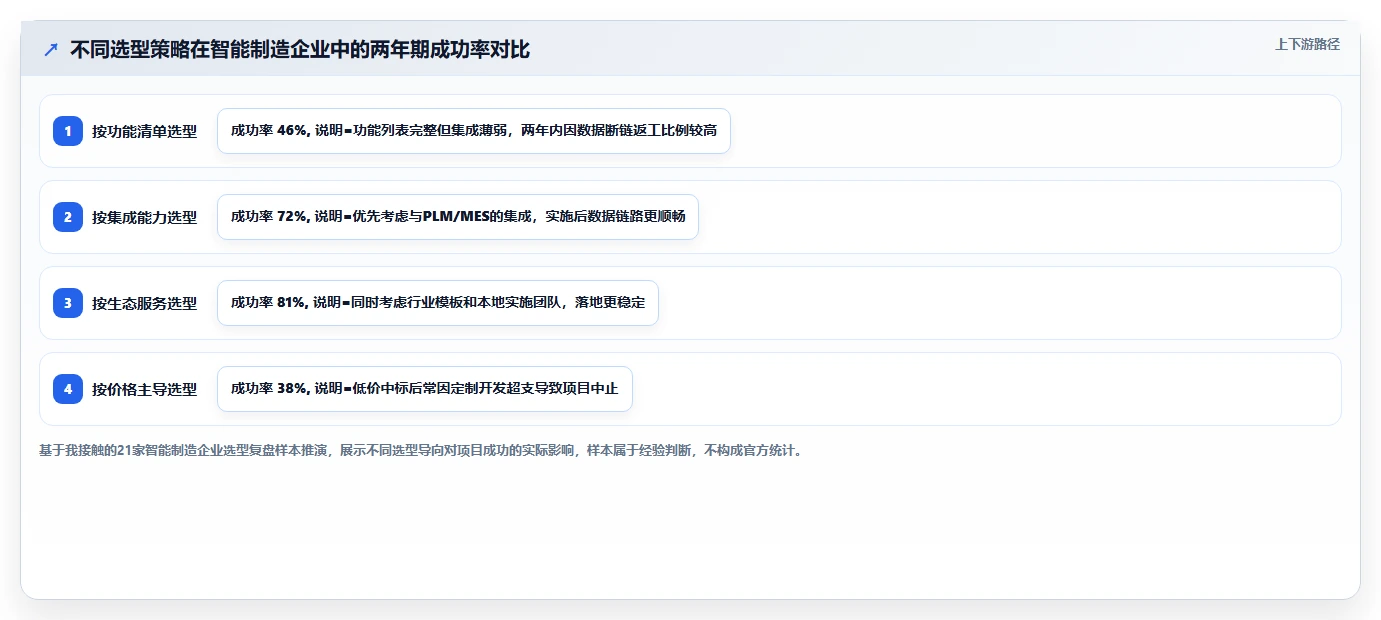Click the footnote starting with 基于我接触的21家
Screen dimensions: 1381x620
[x=421, y=451]
